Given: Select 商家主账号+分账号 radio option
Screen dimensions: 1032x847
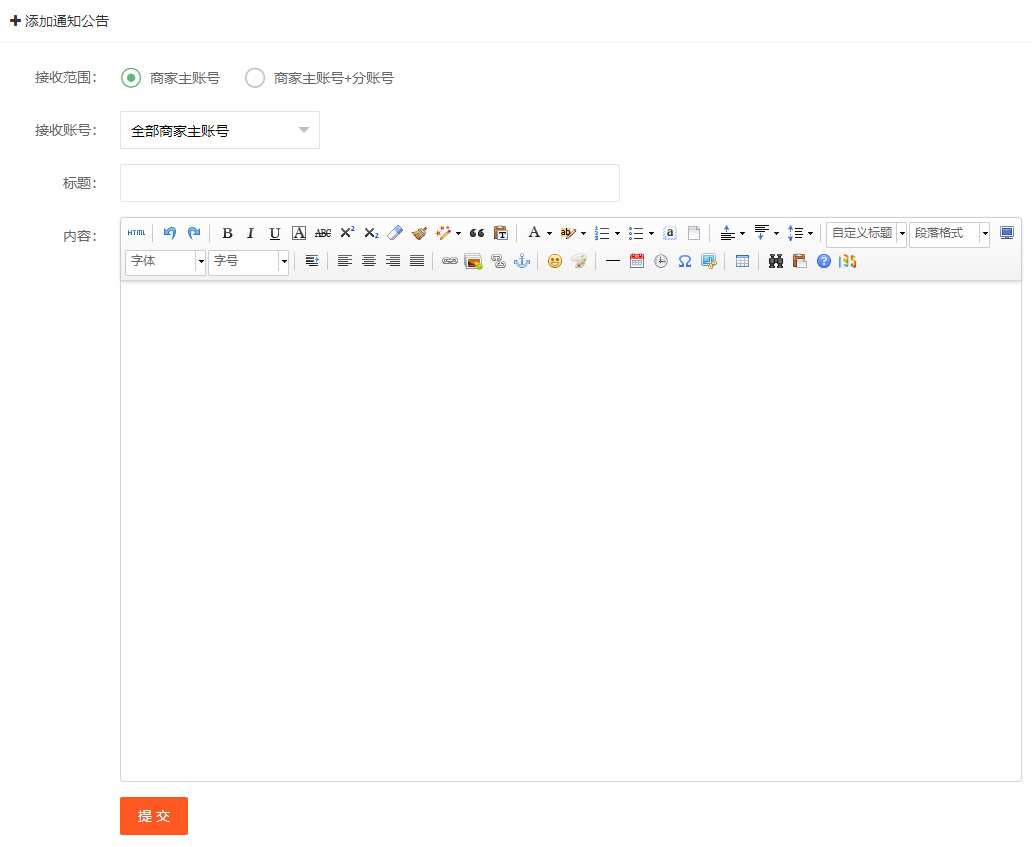Looking at the screenshot, I should pos(255,78).
